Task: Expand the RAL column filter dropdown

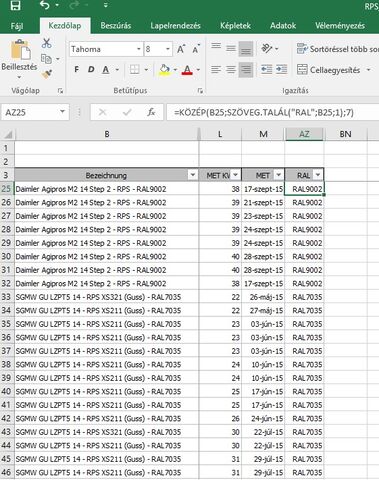Action: click(318, 175)
